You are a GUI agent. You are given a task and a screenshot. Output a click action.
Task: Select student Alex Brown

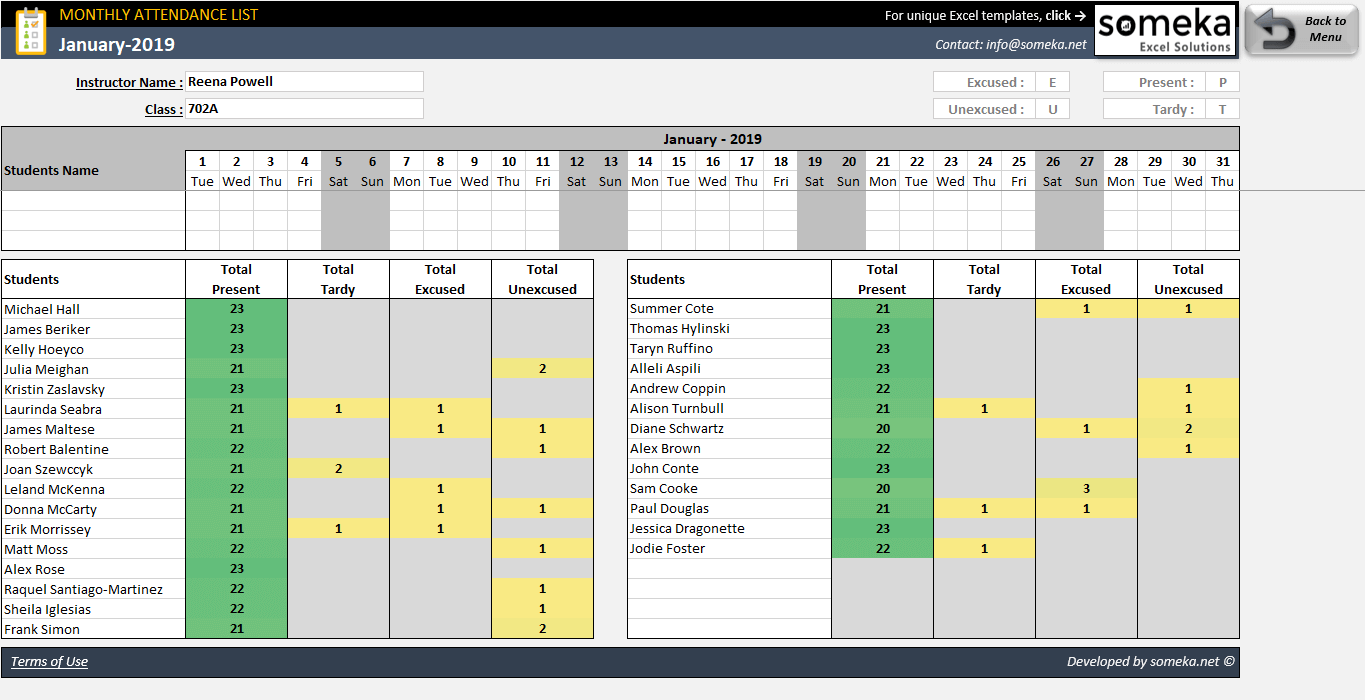tap(729, 448)
